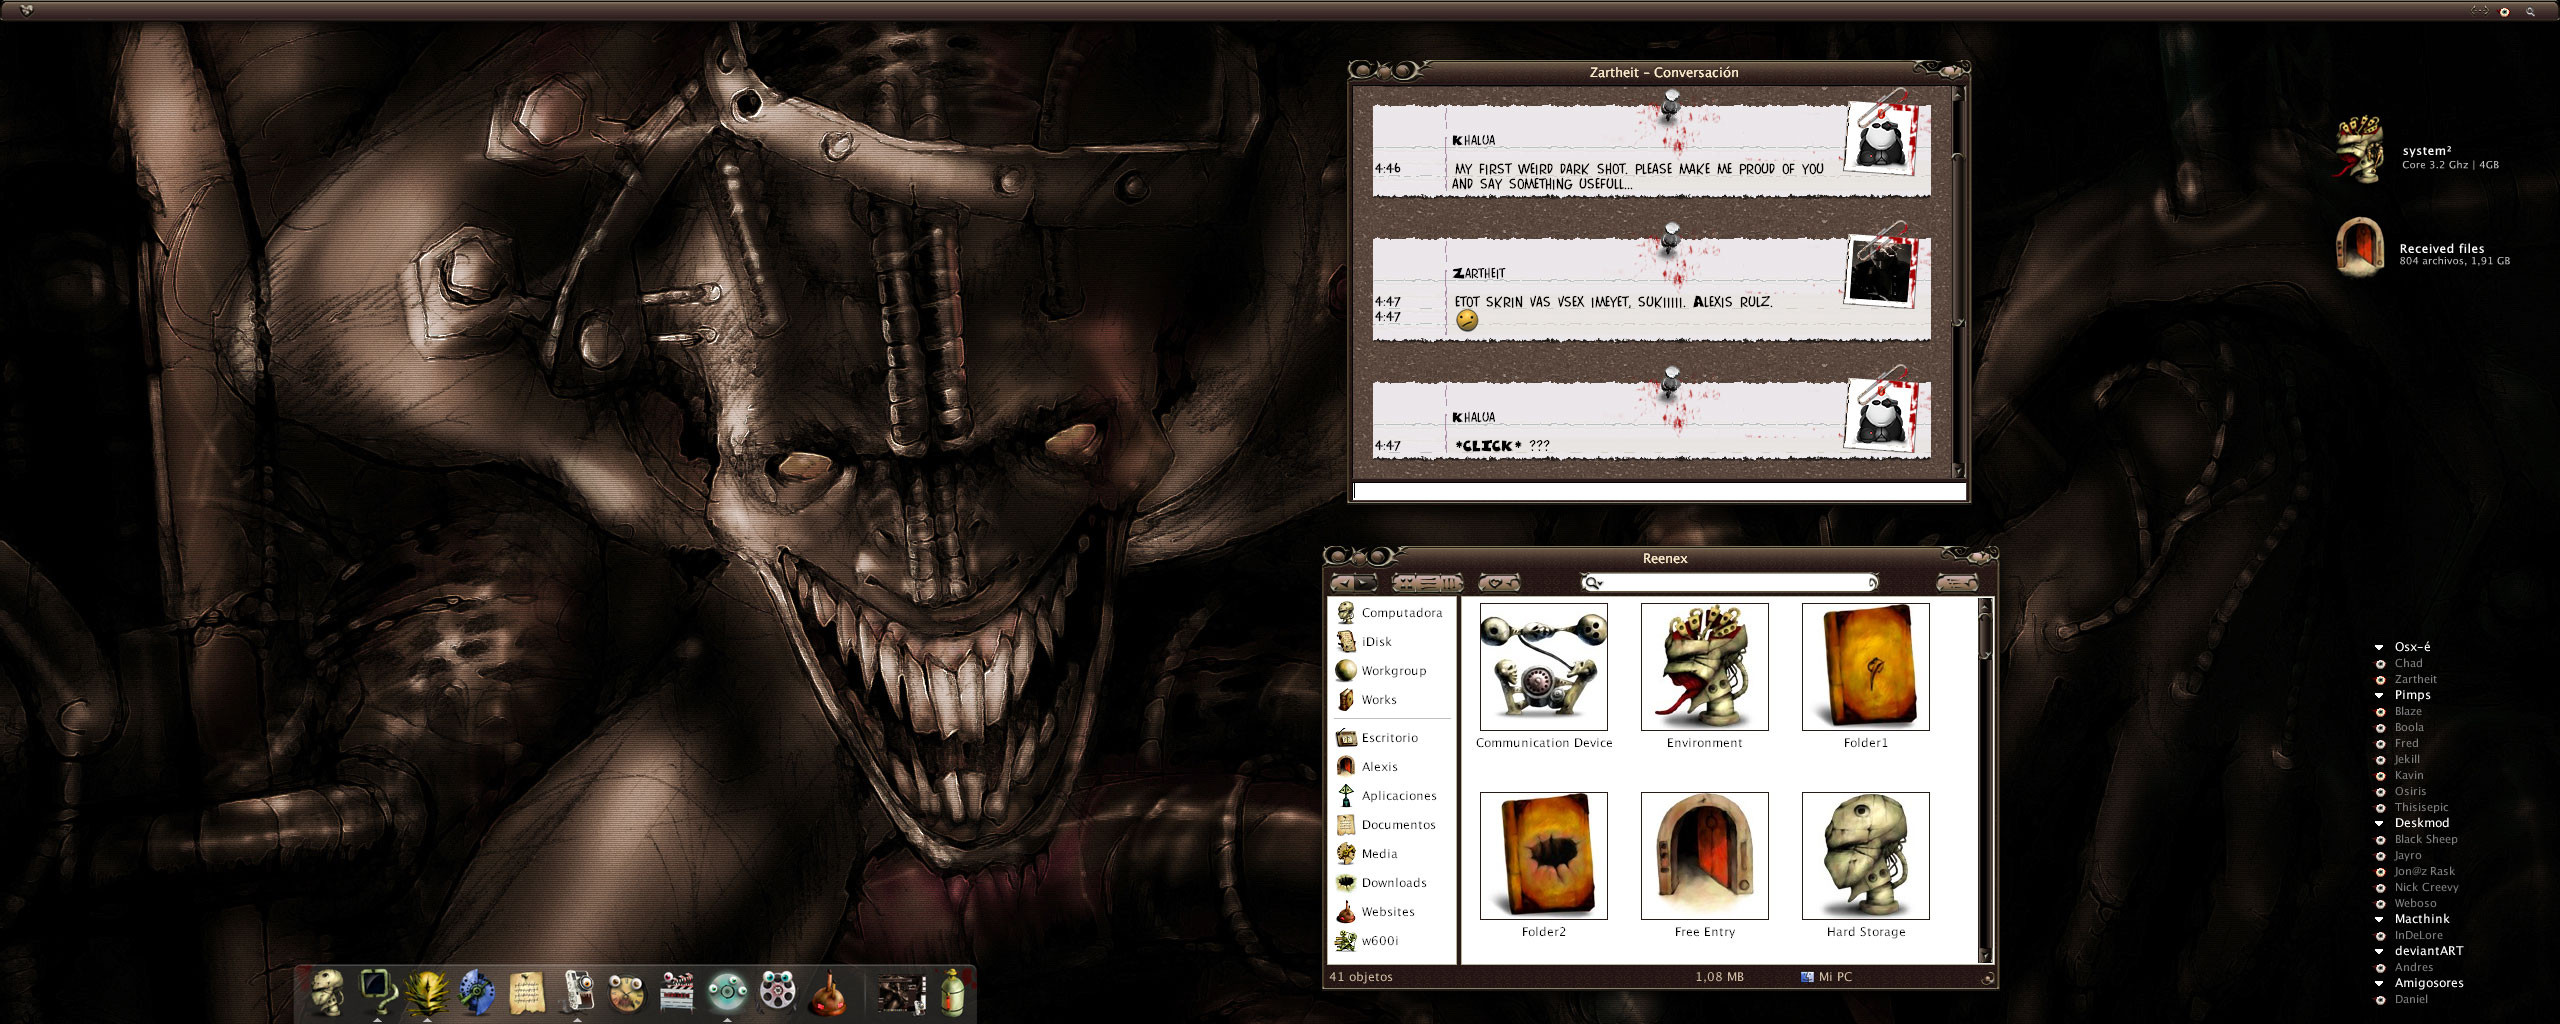The image size is (2560, 1024).
Task: Open the skull Finder icon in the dock
Action: click(x=327, y=991)
